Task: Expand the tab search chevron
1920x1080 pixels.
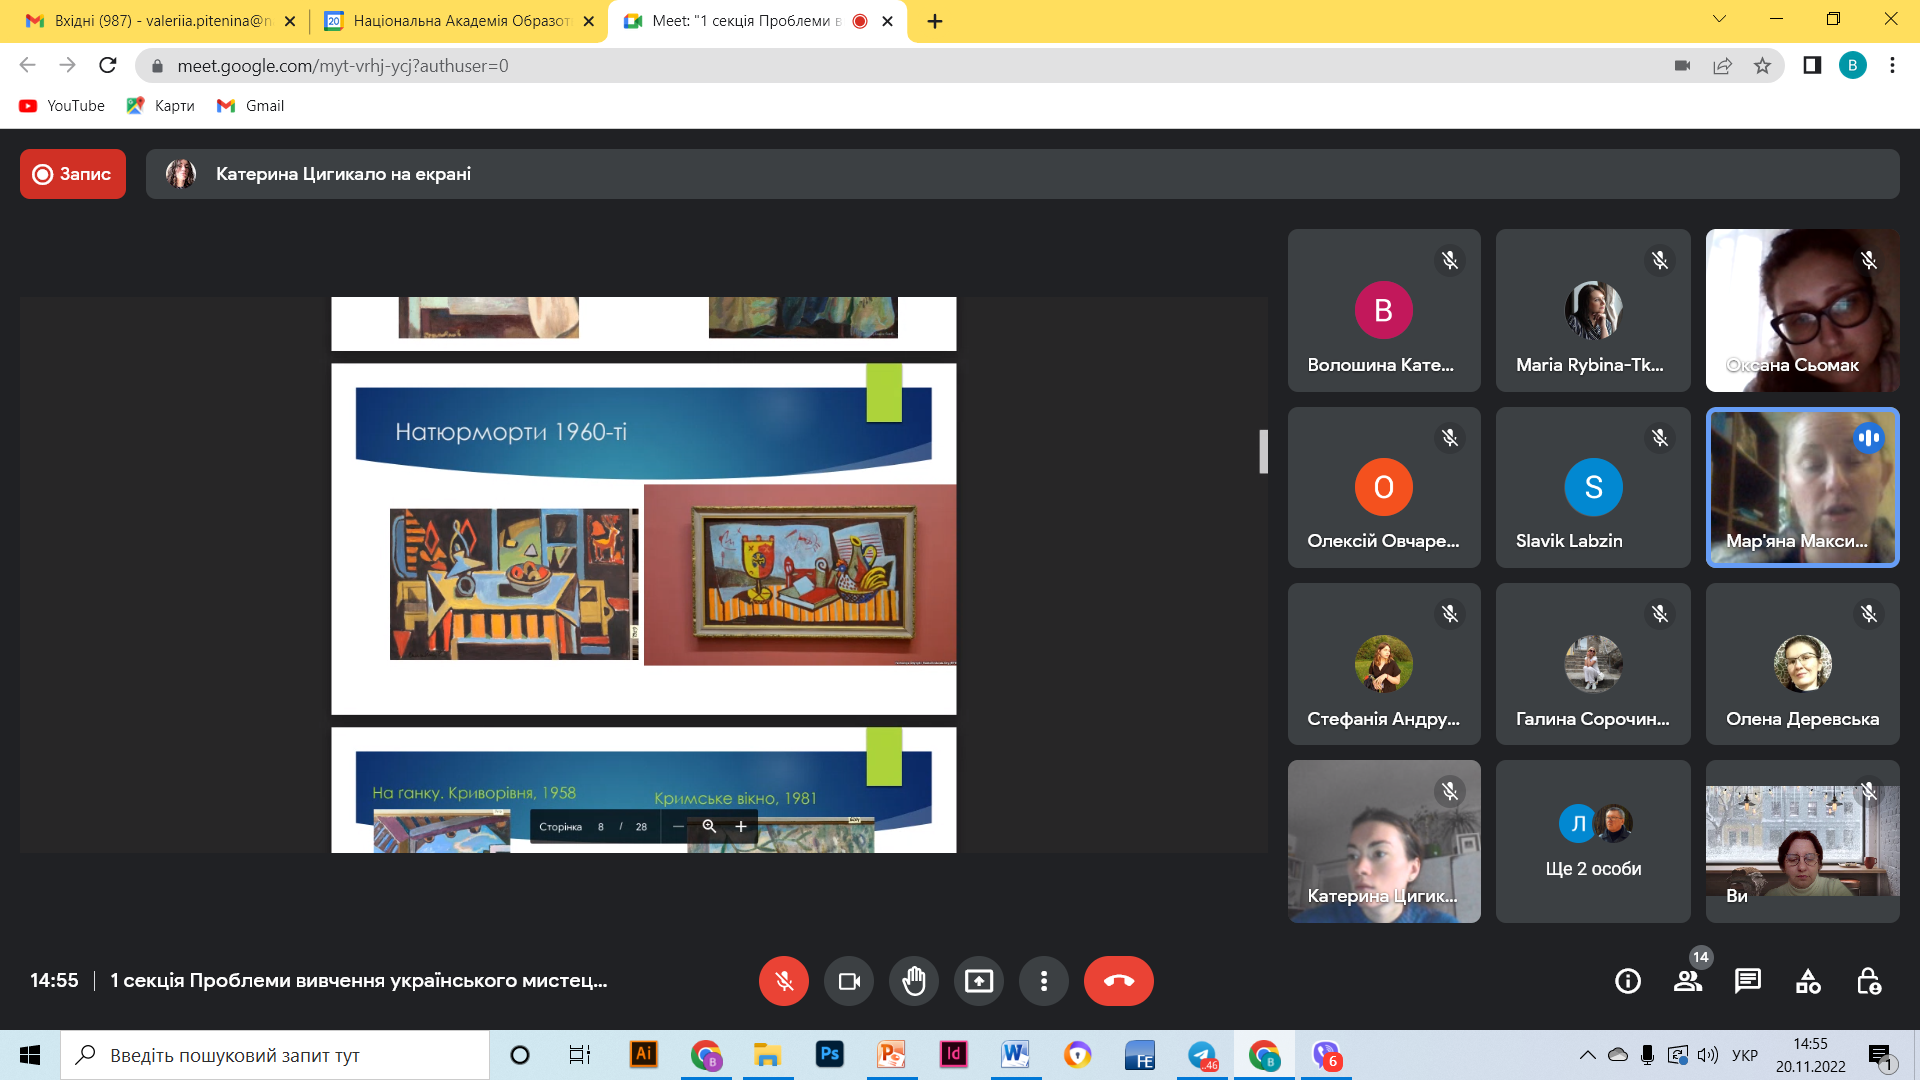Action: click(1719, 19)
